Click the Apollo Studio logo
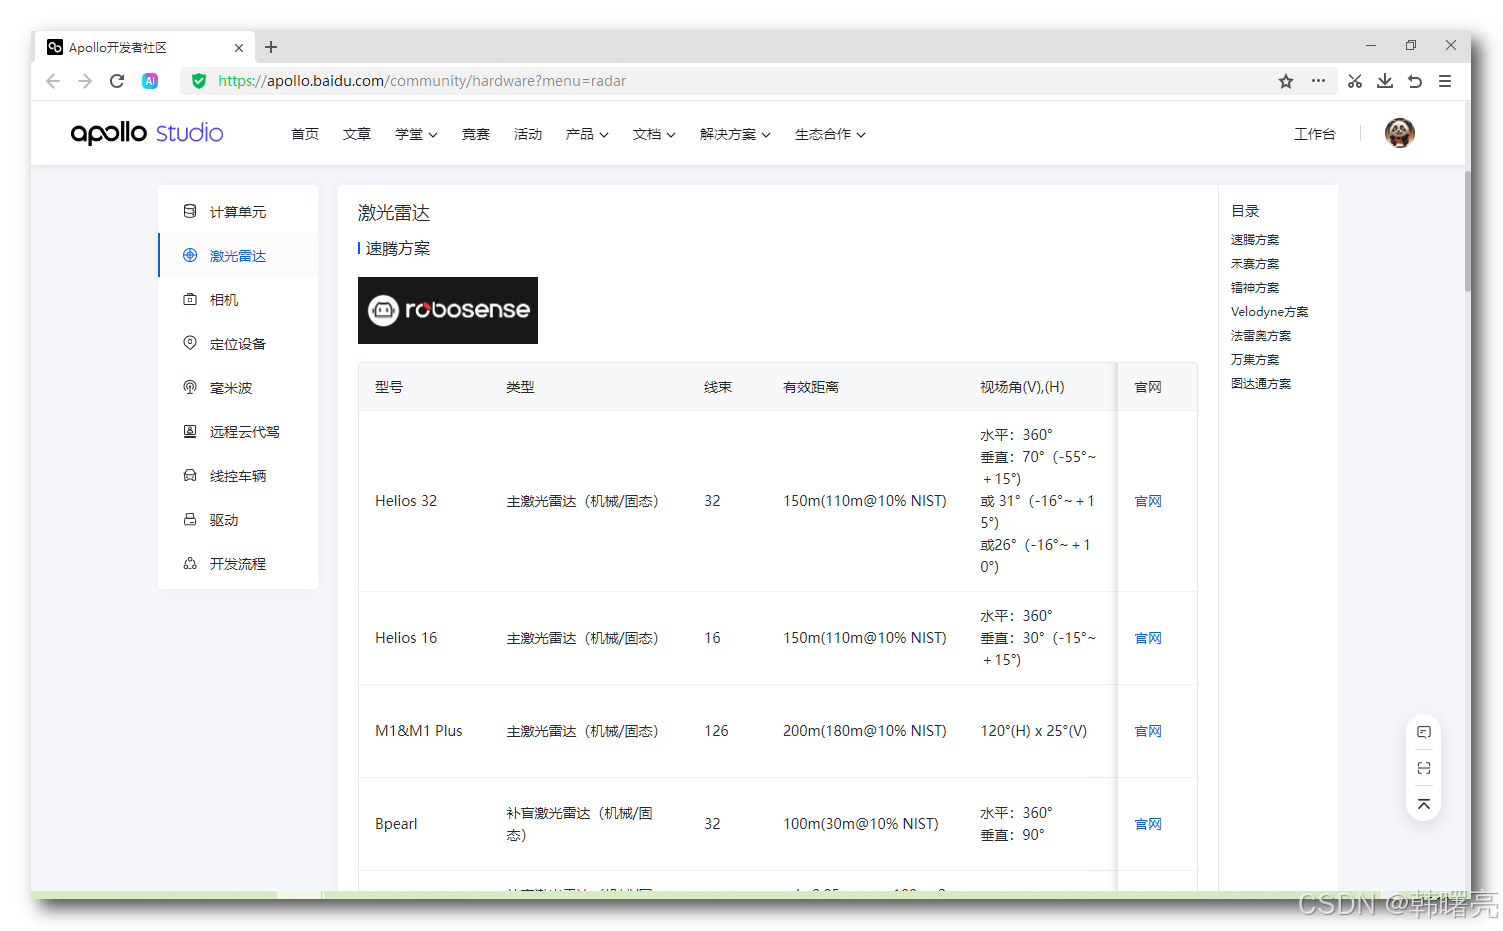The height and width of the screenshot is (931, 1503). pos(147,133)
